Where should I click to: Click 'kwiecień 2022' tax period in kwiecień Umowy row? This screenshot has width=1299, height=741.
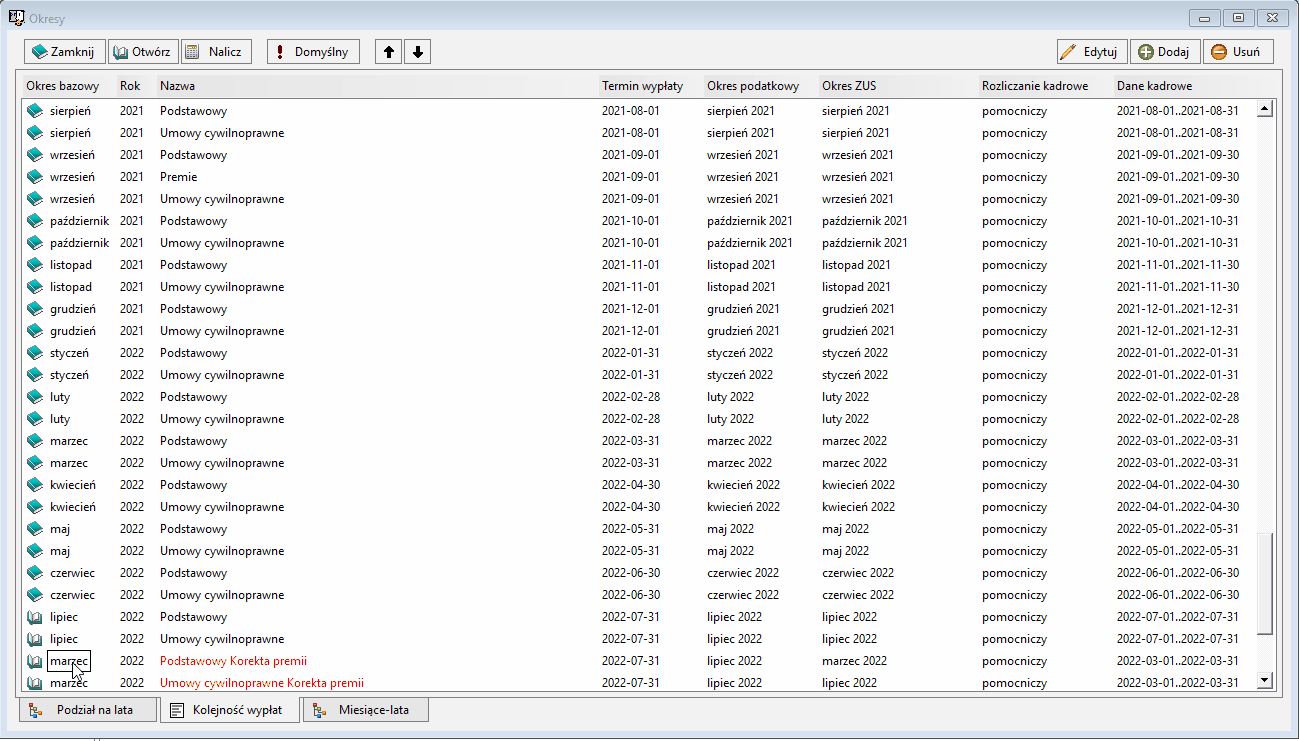(743, 507)
